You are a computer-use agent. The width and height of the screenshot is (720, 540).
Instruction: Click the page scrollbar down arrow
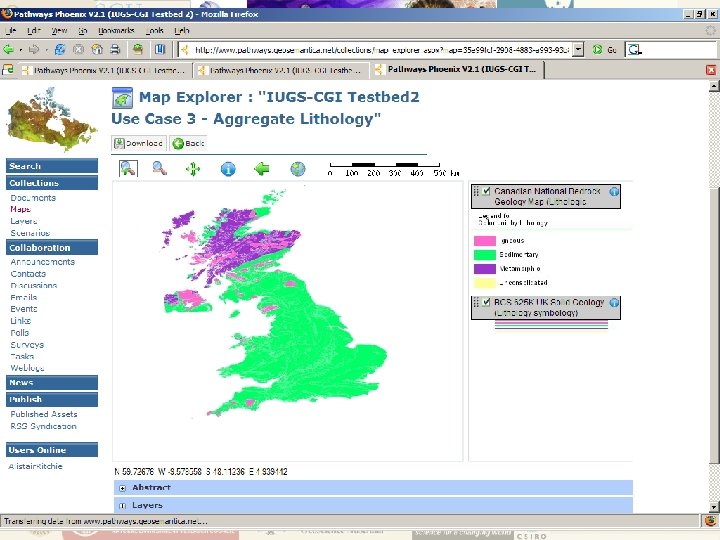[x=714, y=507]
